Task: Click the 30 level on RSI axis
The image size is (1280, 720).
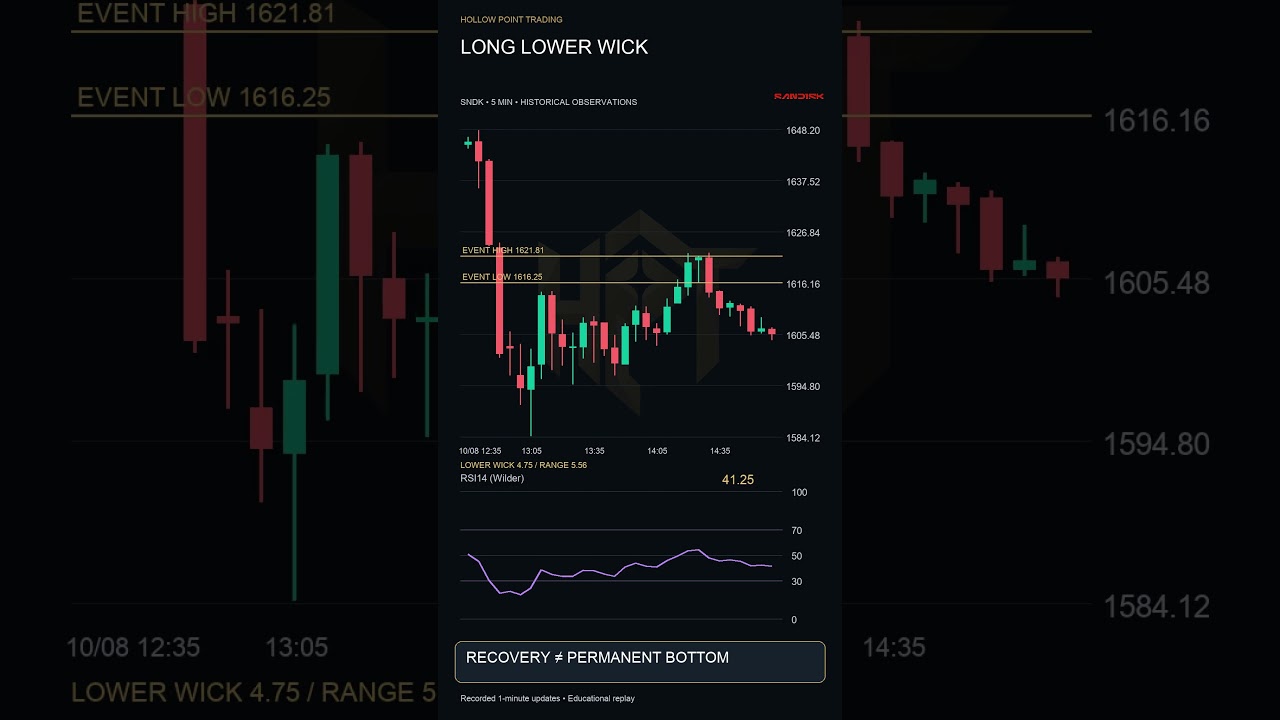Action: point(797,581)
